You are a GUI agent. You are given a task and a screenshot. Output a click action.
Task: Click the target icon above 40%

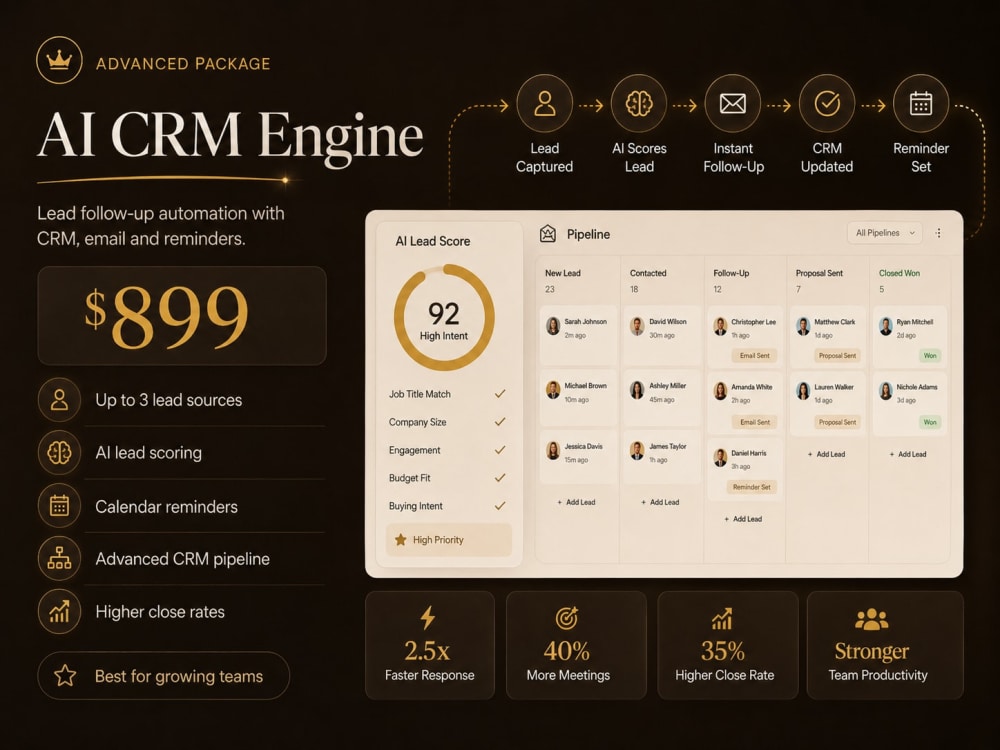pos(566,617)
